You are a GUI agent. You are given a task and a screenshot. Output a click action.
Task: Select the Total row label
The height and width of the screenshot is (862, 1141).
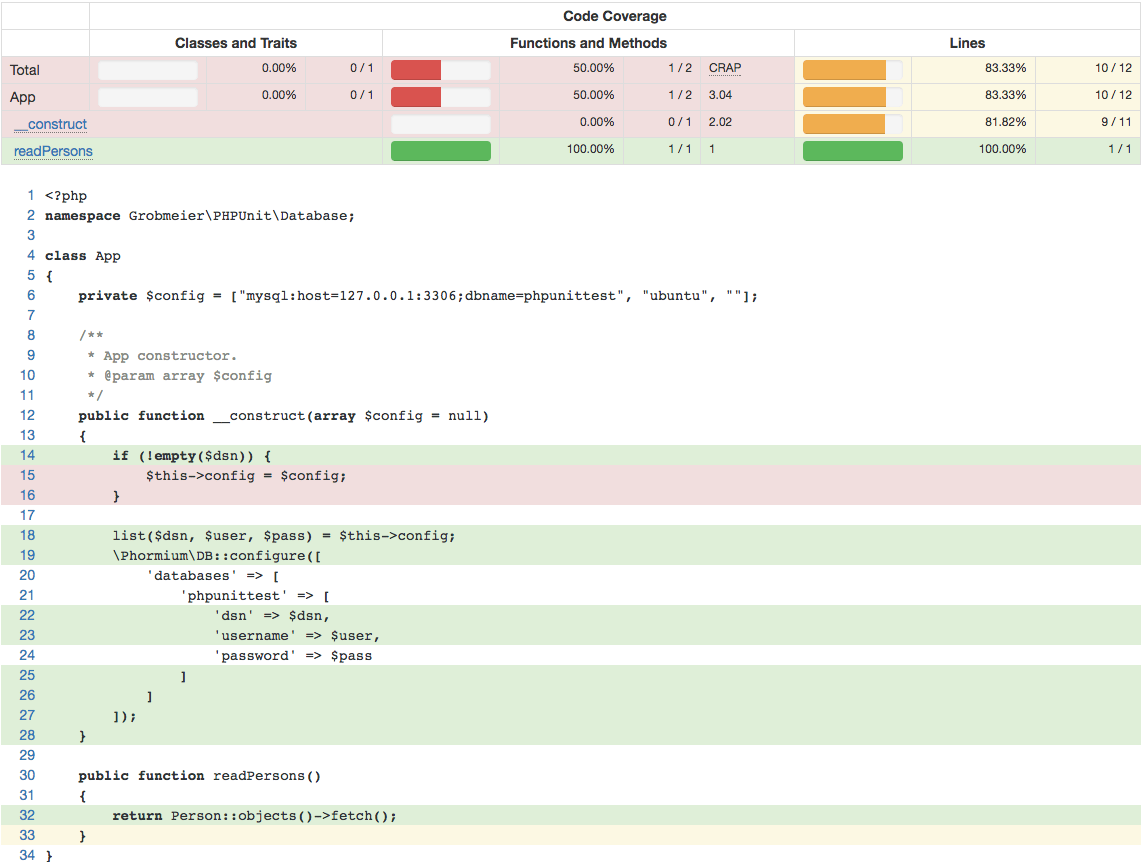click(27, 68)
